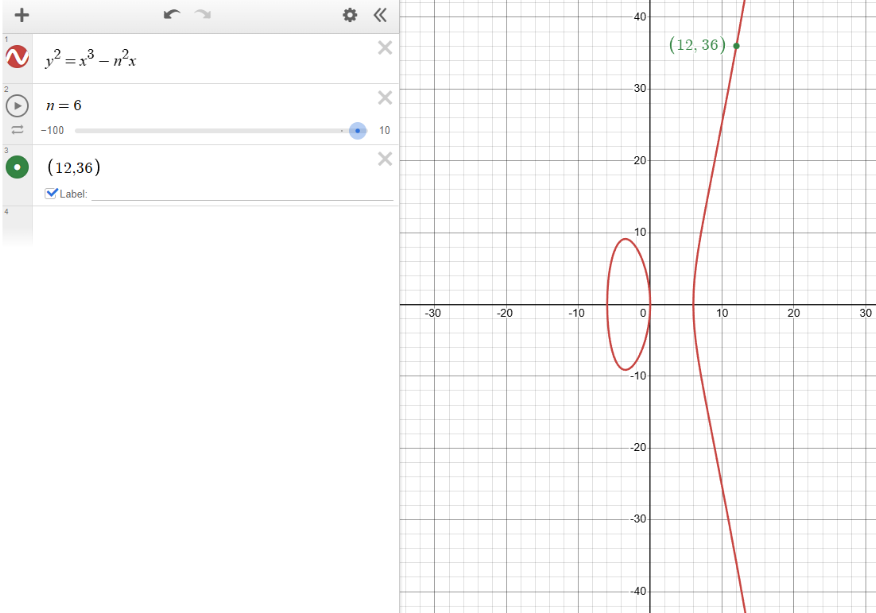Click the equation y²=x³−n²x to edit
Screen dimensions: 876x613
click(x=91, y=59)
